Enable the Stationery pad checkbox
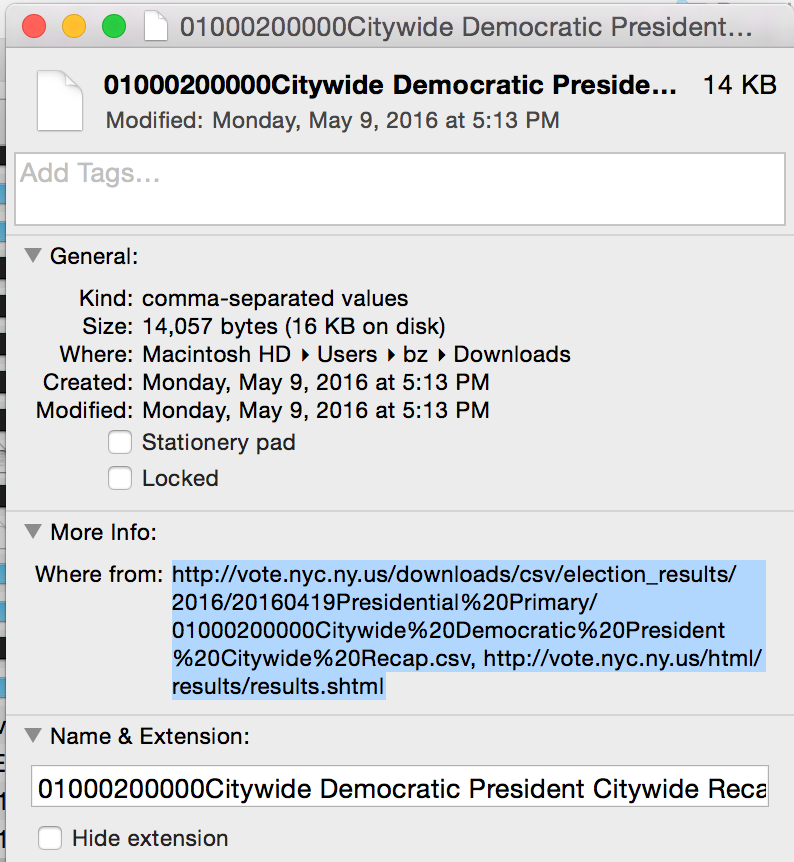Screen dimensions: 794x862 click(120, 442)
